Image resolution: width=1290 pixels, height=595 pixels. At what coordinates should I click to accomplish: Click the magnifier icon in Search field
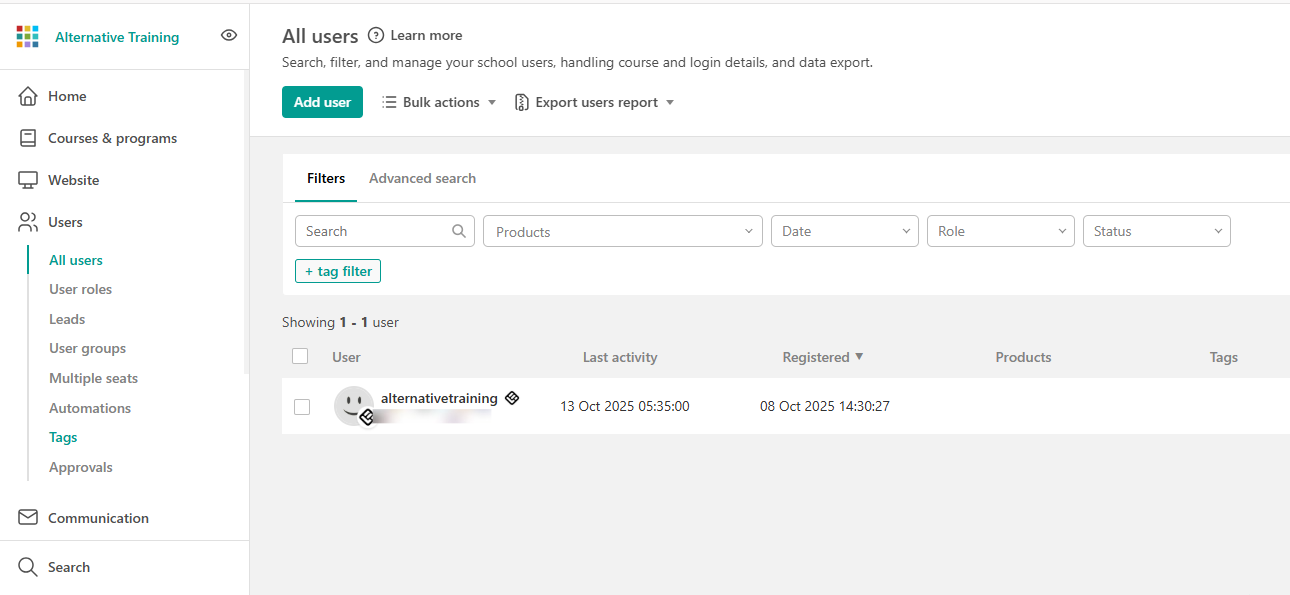click(459, 231)
